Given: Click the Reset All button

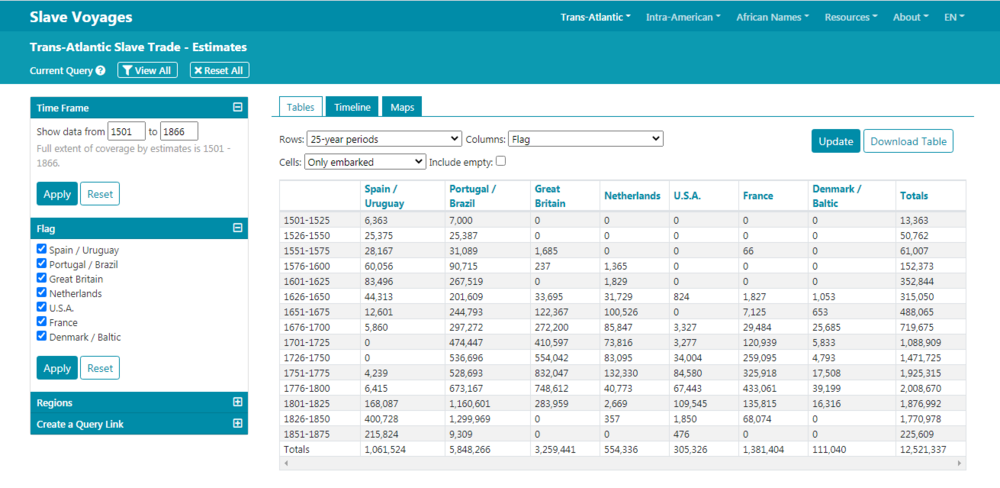Looking at the screenshot, I should click(x=219, y=70).
